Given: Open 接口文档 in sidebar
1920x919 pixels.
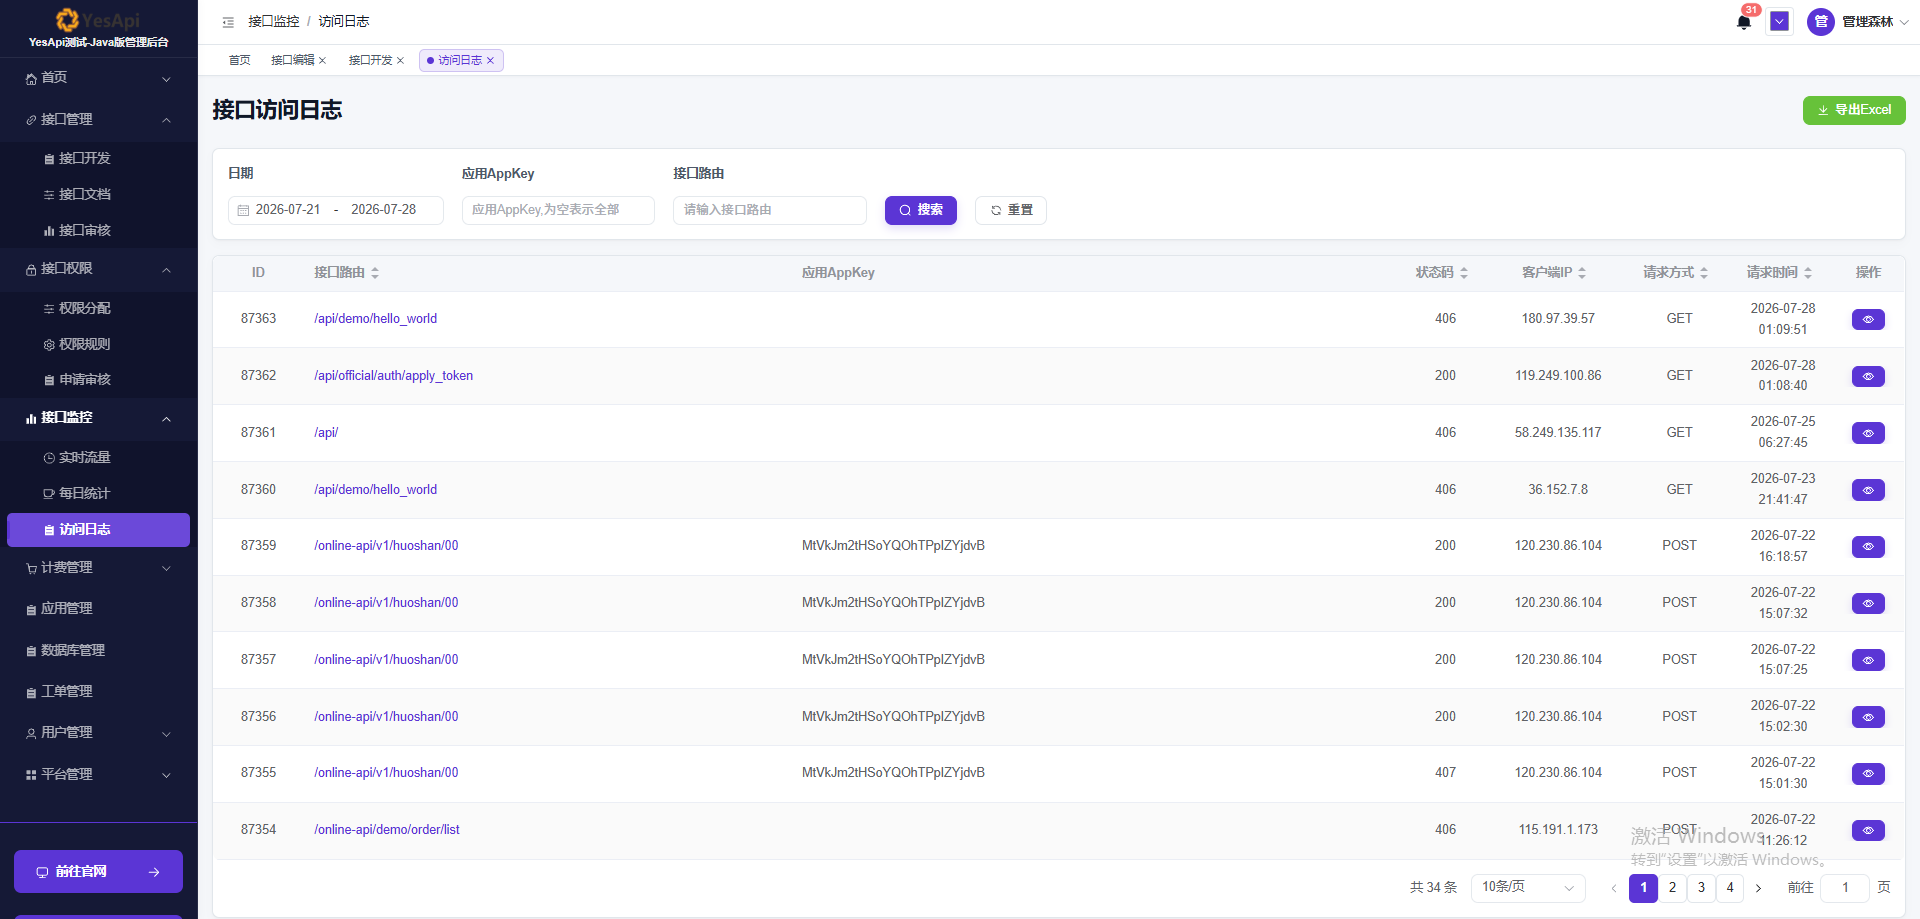Looking at the screenshot, I should [x=98, y=195].
